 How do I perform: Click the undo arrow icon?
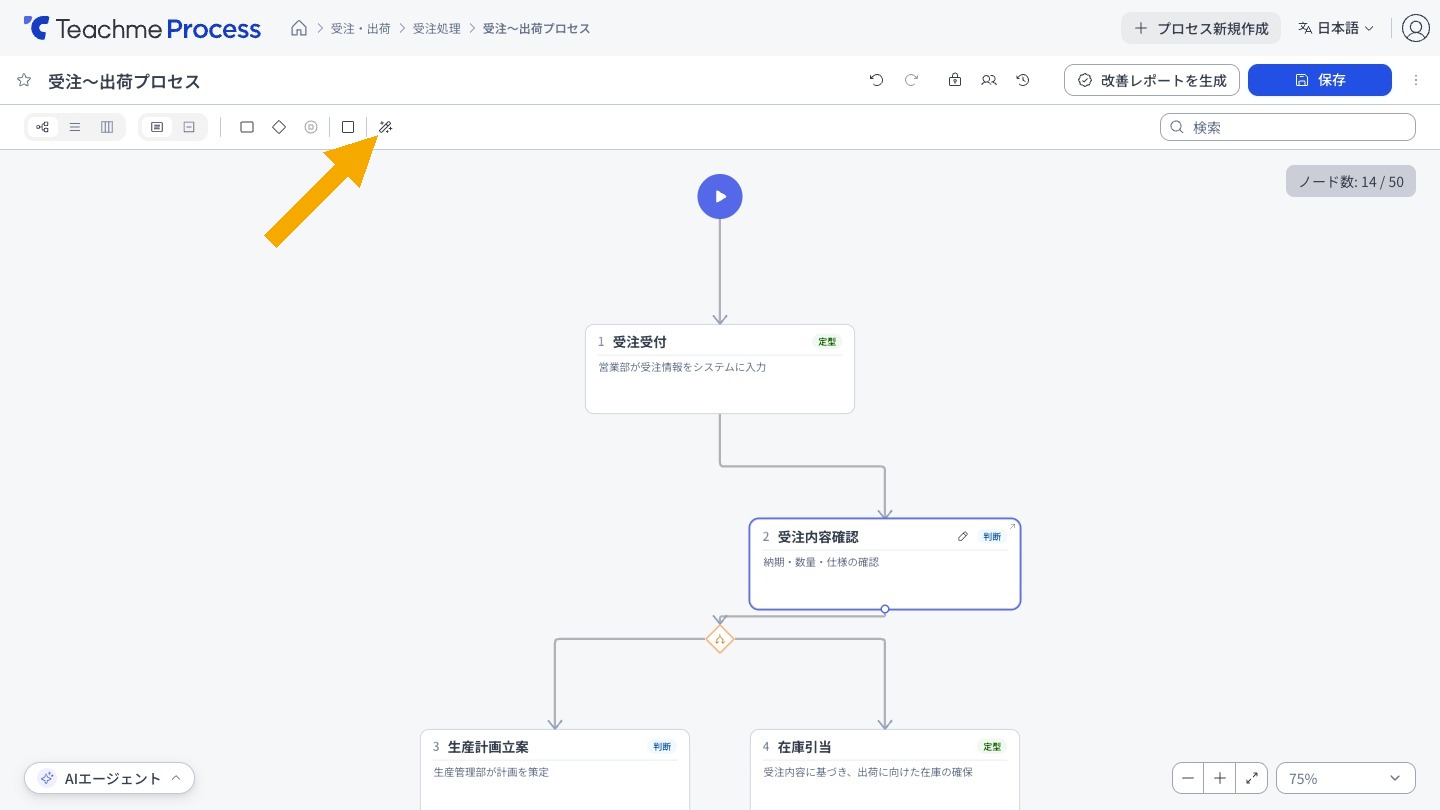pyautogui.click(x=877, y=80)
